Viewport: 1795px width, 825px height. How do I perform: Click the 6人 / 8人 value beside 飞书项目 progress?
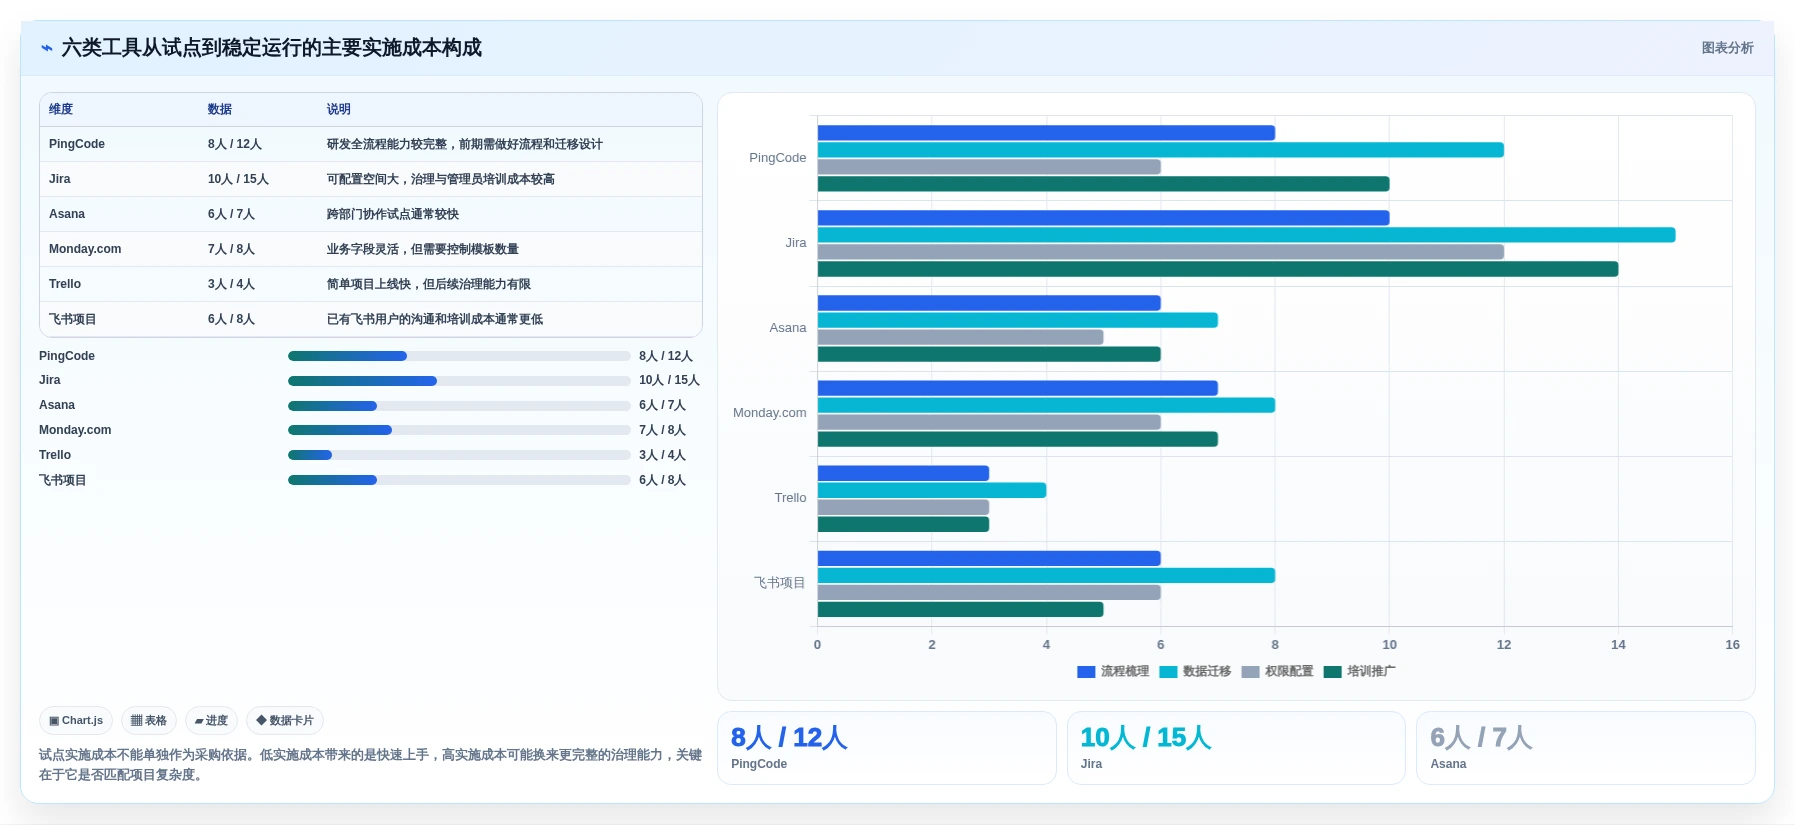click(662, 480)
